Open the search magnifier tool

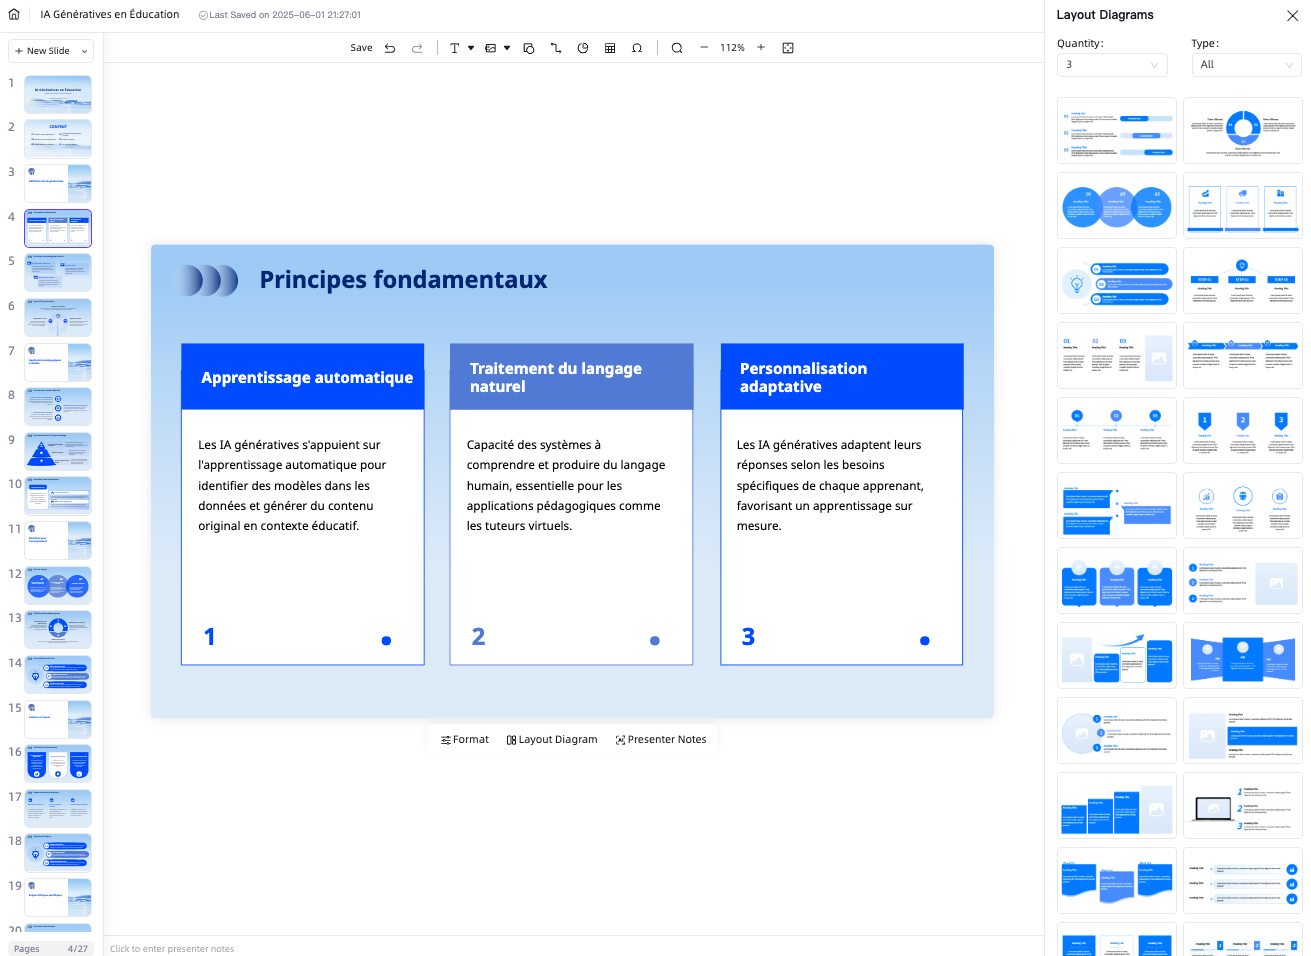(677, 48)
